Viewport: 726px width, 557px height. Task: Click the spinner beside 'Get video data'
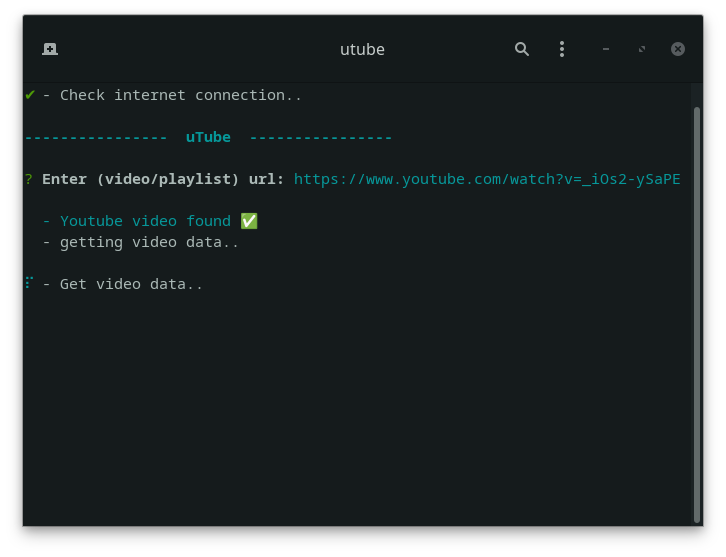(x=29, y=282)
